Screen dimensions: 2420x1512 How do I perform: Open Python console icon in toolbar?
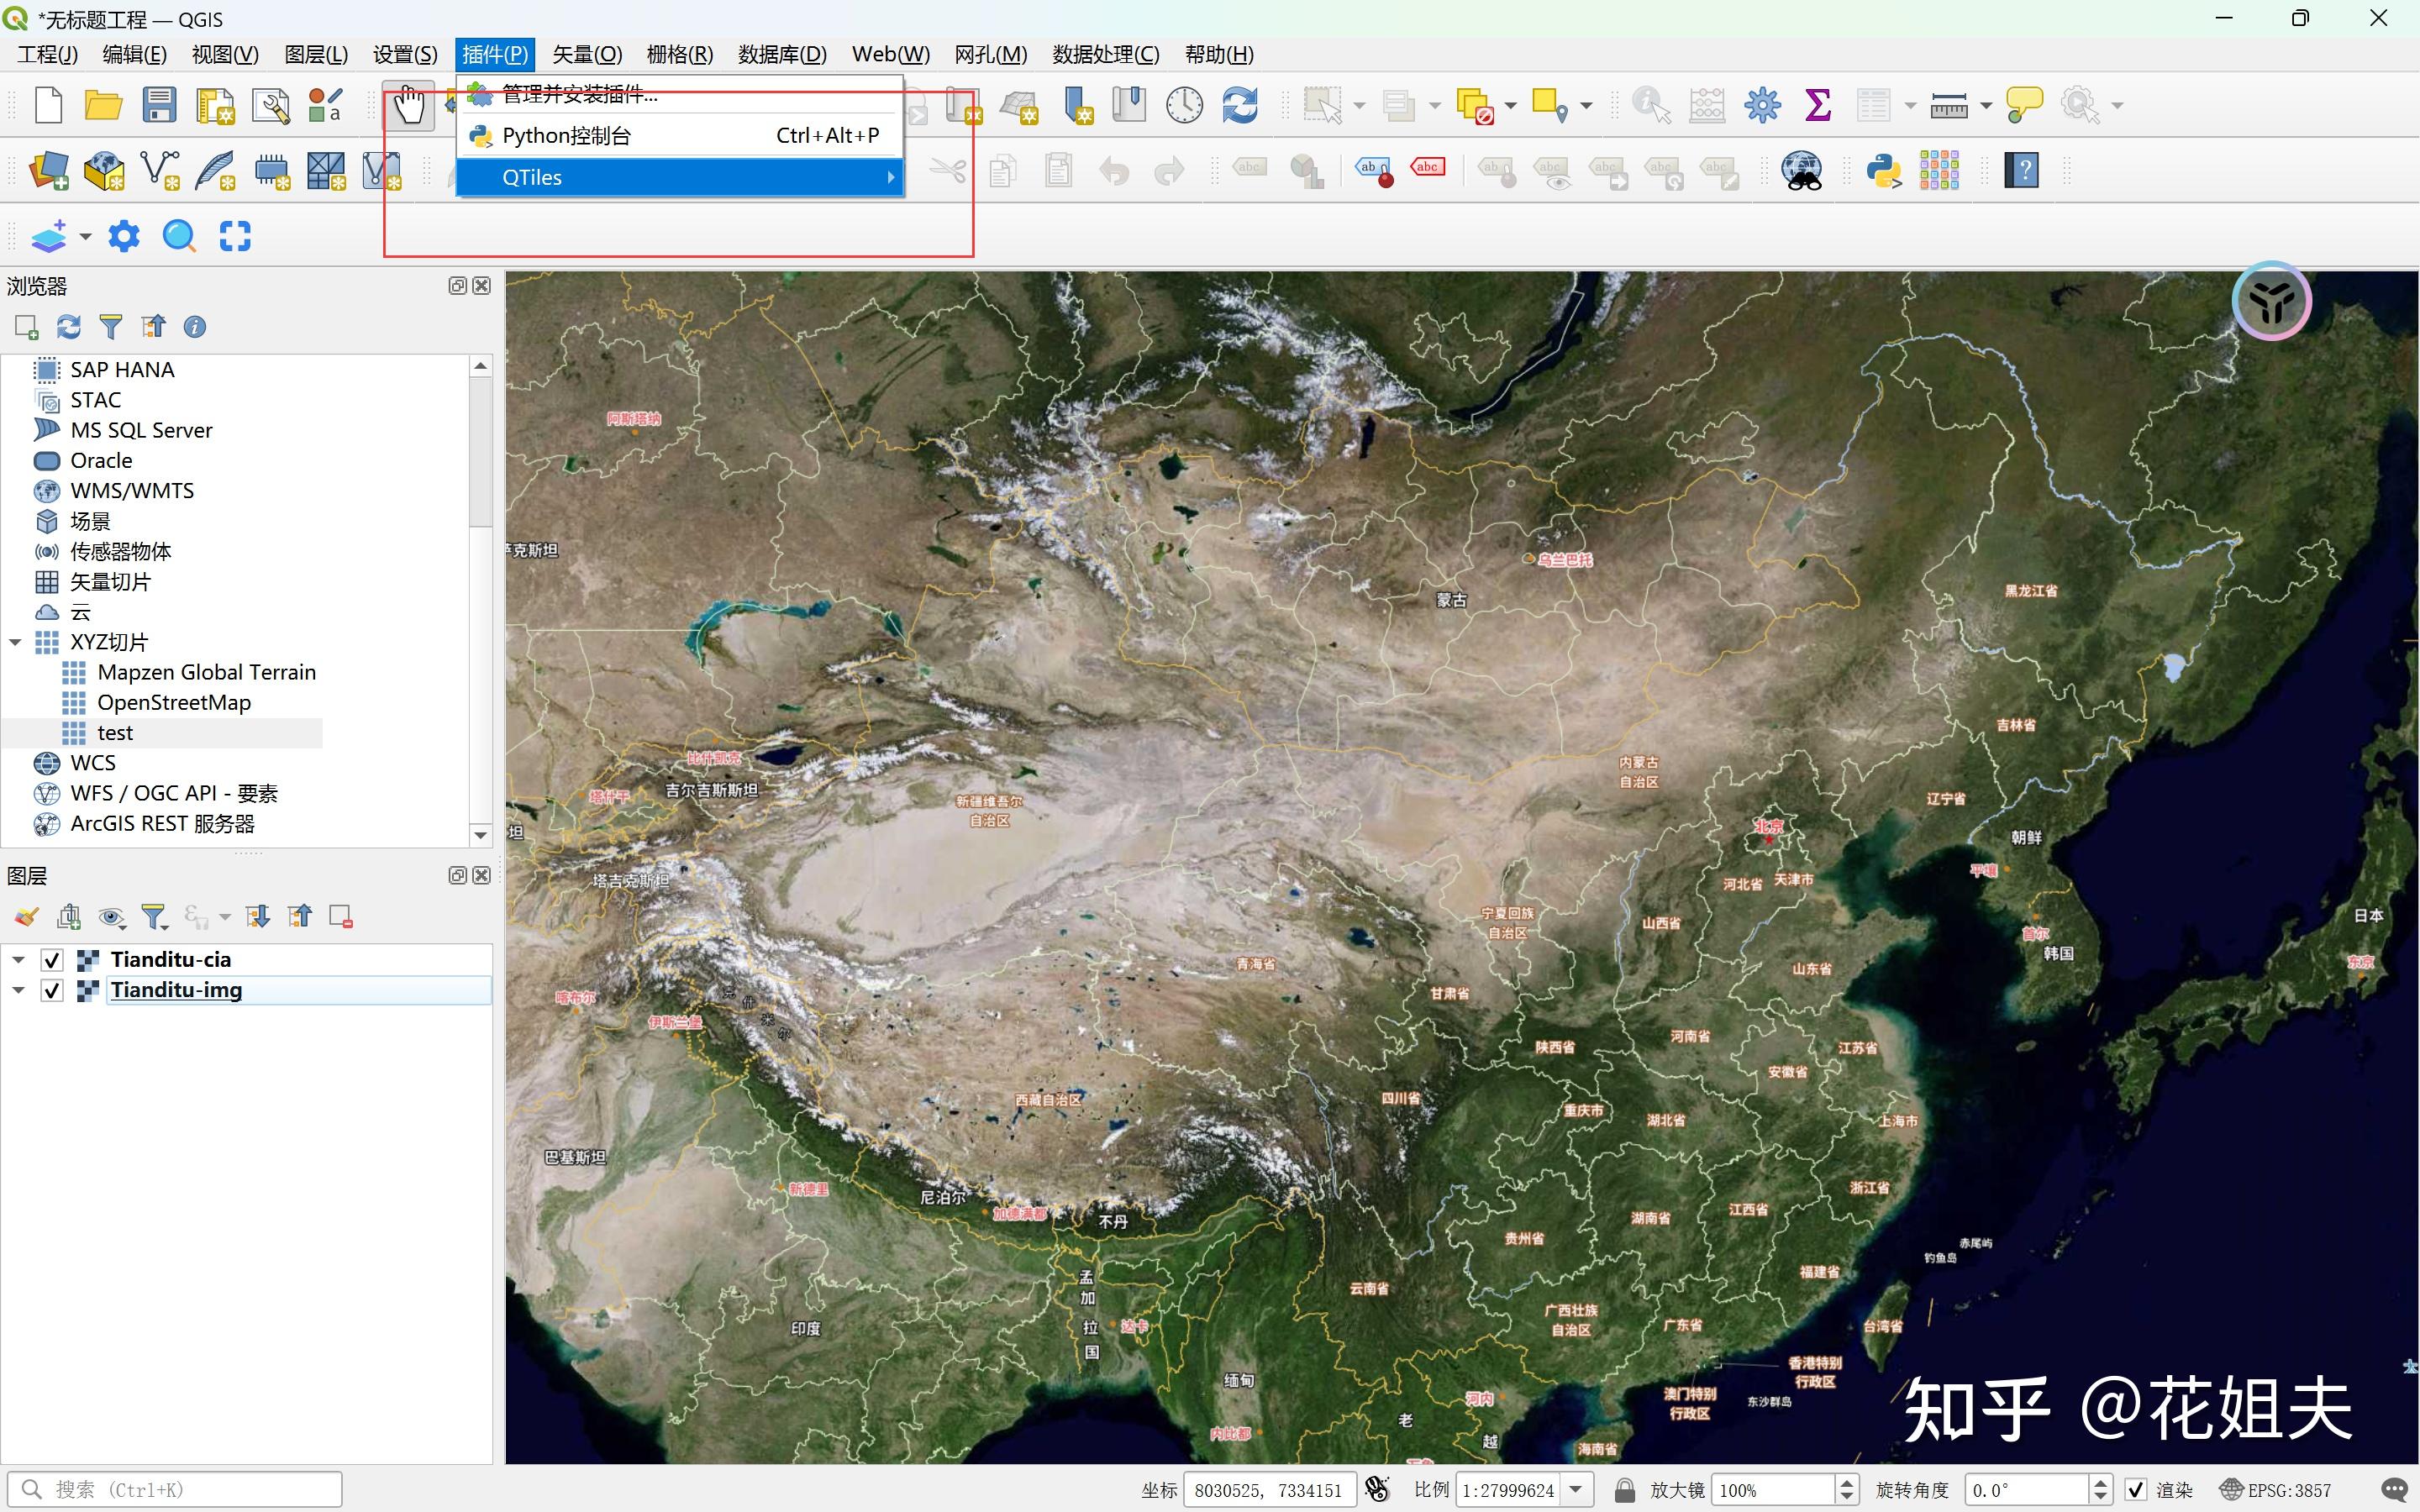1884,171
